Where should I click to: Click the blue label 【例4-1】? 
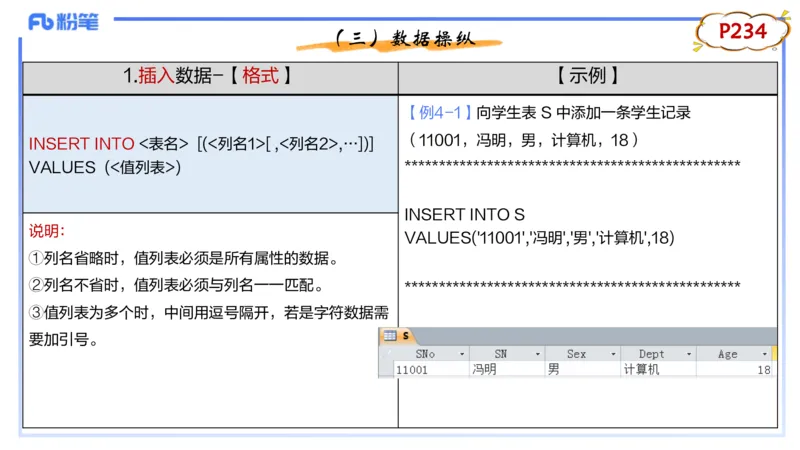point(440,112)
